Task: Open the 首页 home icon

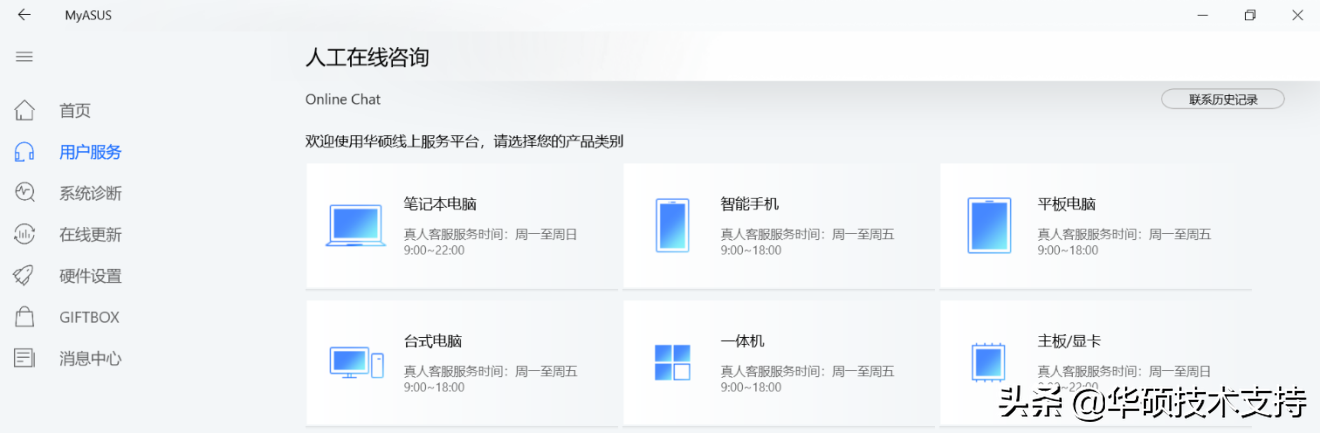Action: pos(25,110)
